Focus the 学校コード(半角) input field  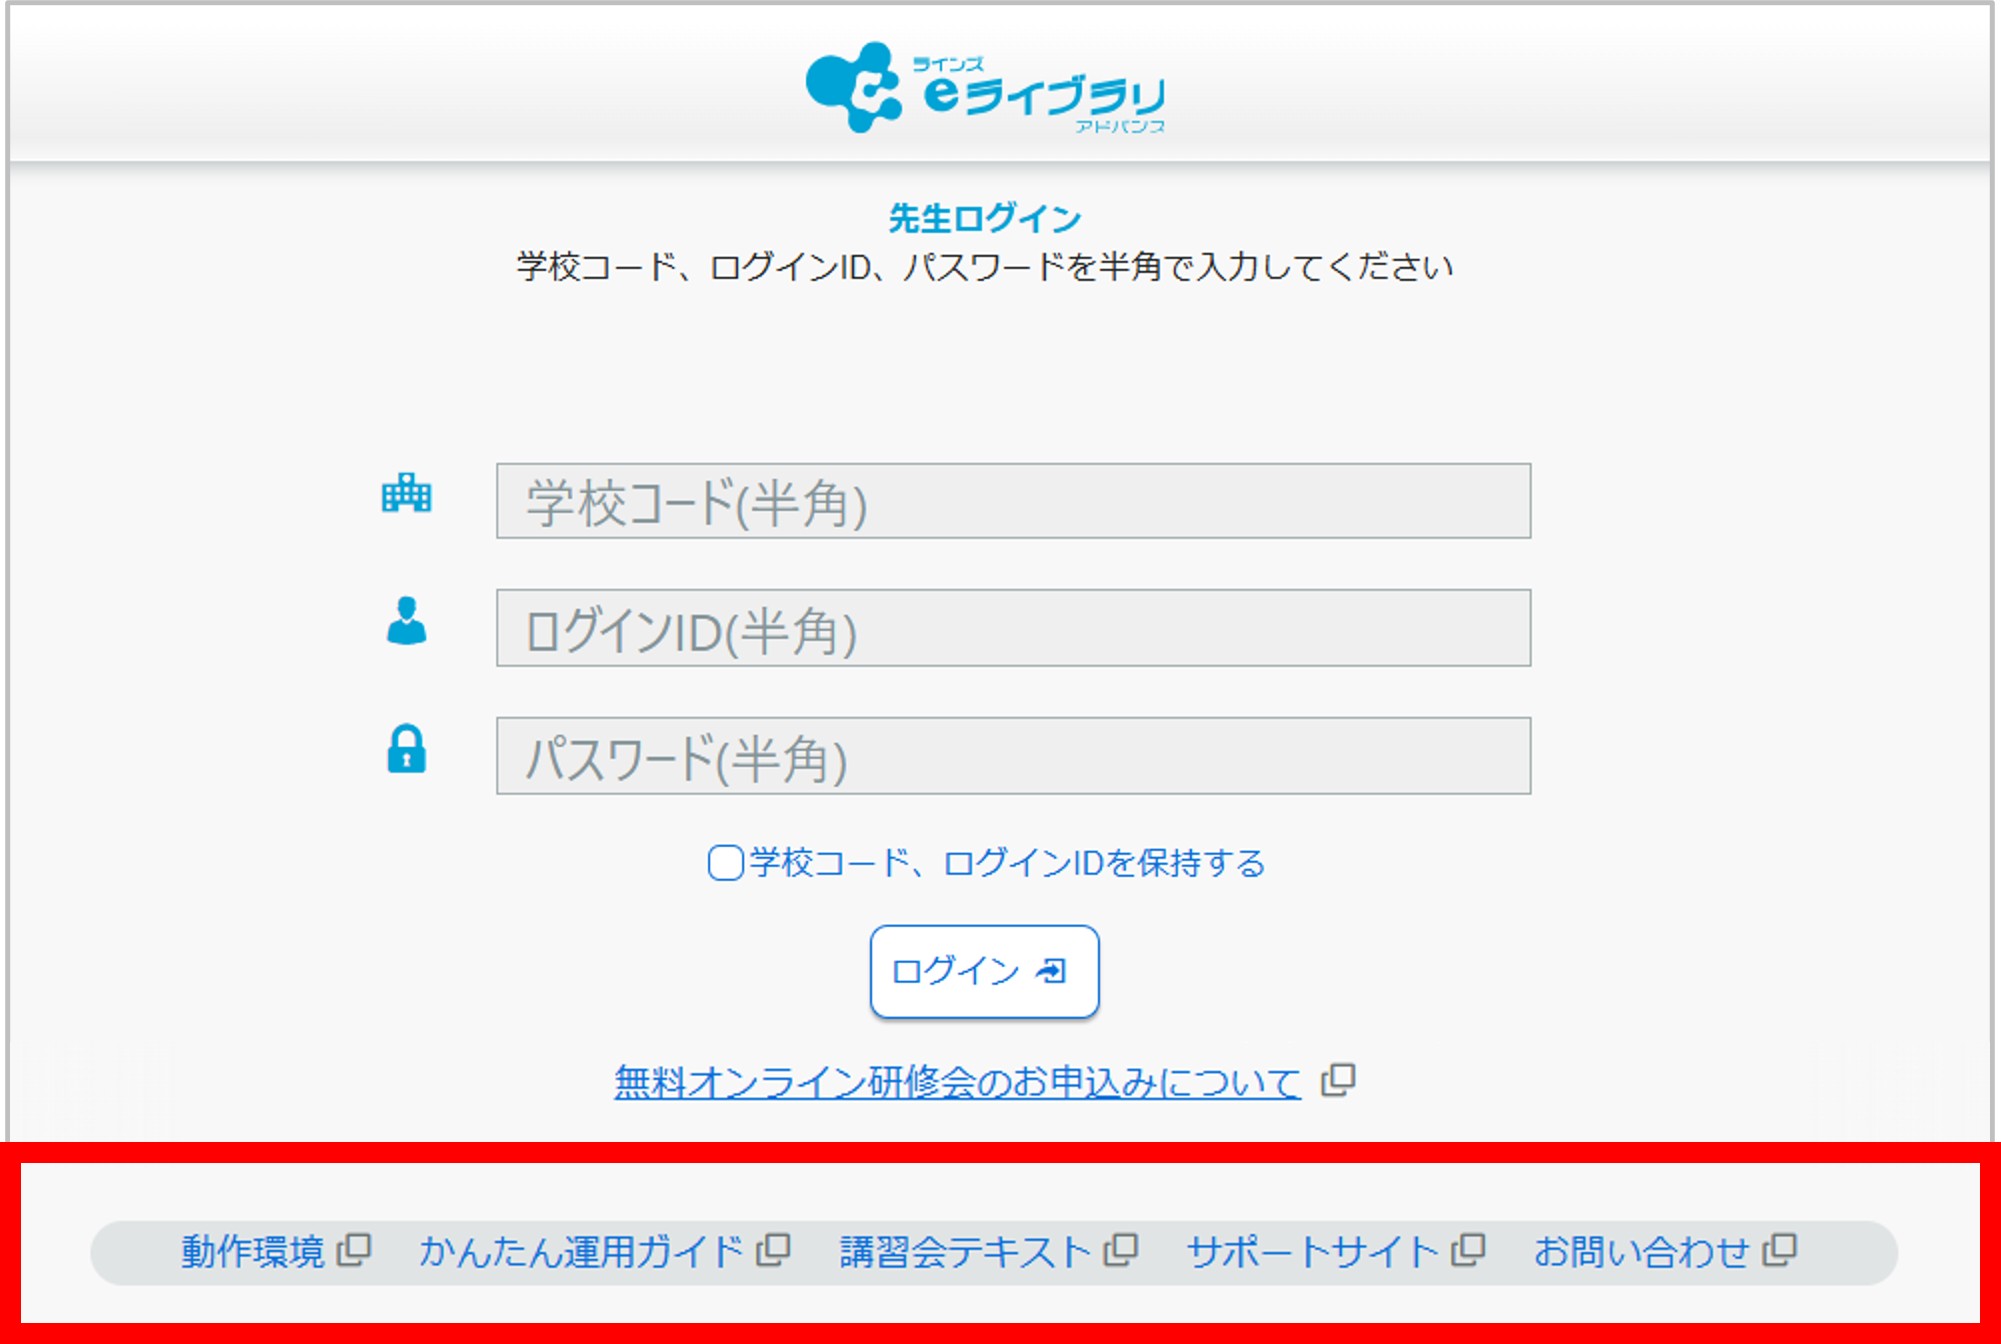coord(1012,501)
